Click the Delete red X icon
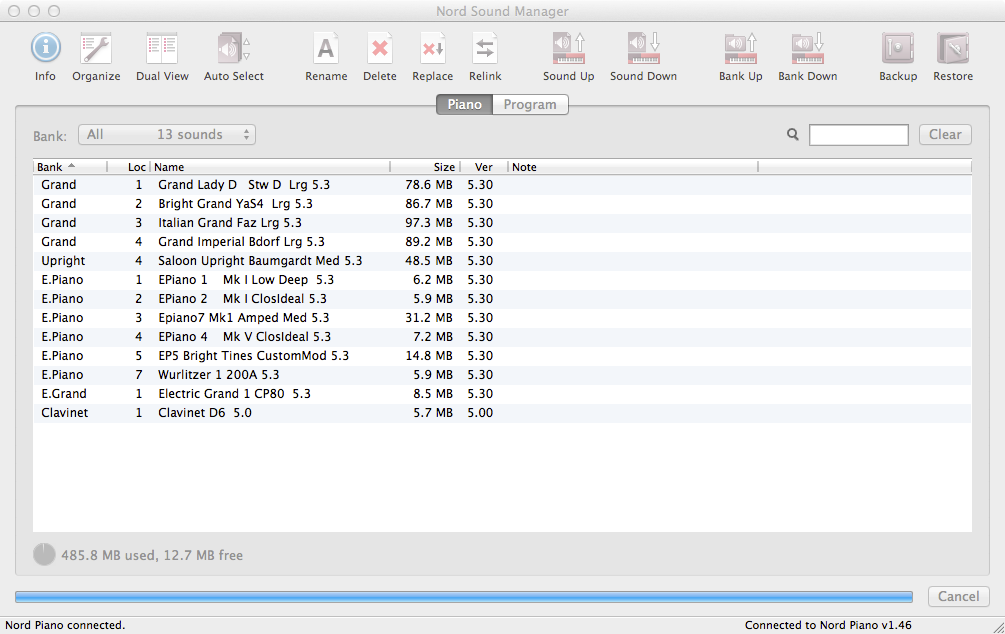The width and height of the screenshot is (1005, 634). pyautogui.click(x=379, y=49)
